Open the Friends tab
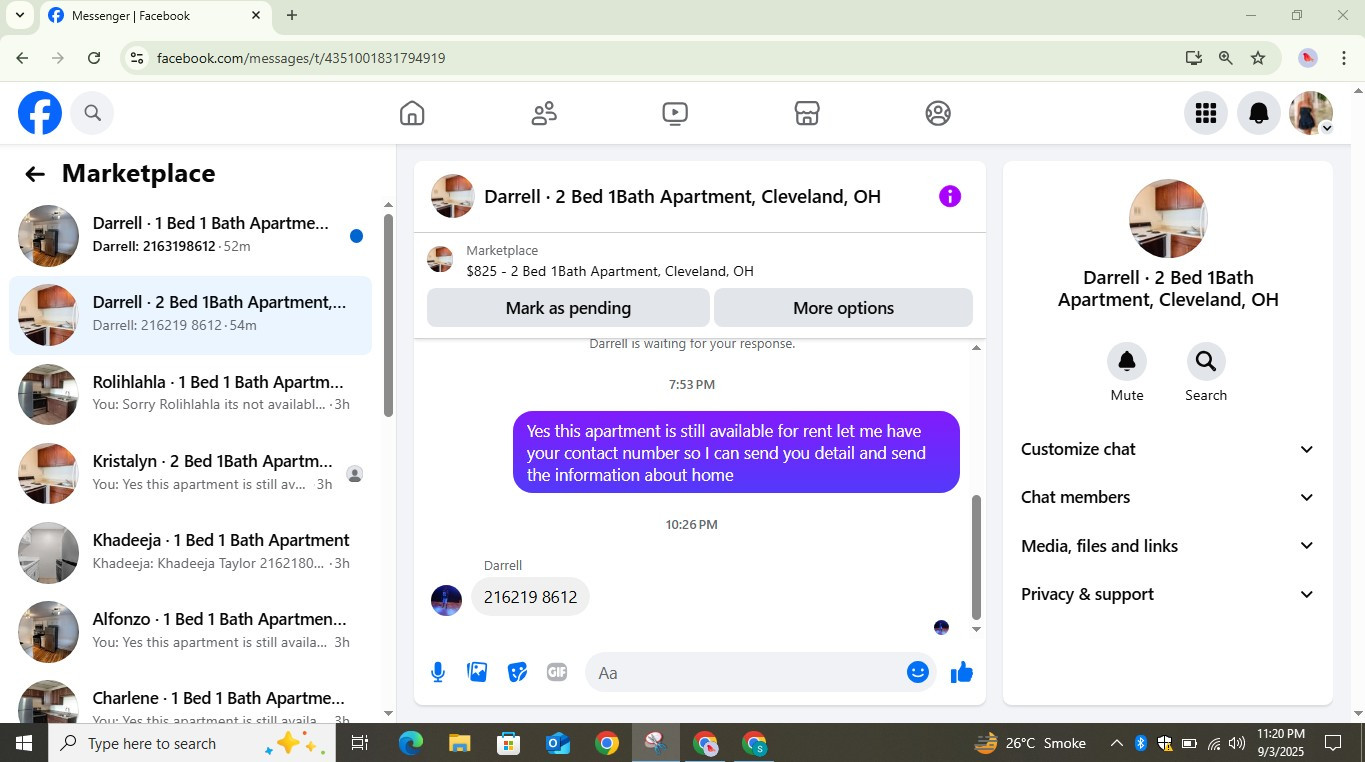 pos(544,113)
